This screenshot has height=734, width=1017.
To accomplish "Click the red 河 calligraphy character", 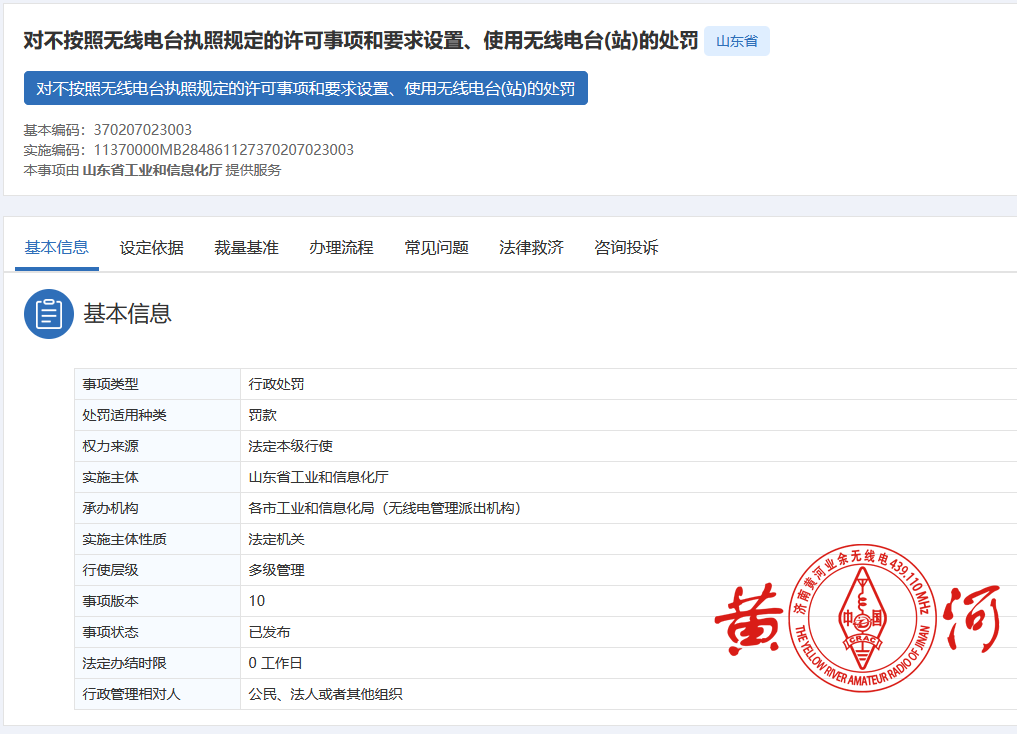I will coord(969,616).
